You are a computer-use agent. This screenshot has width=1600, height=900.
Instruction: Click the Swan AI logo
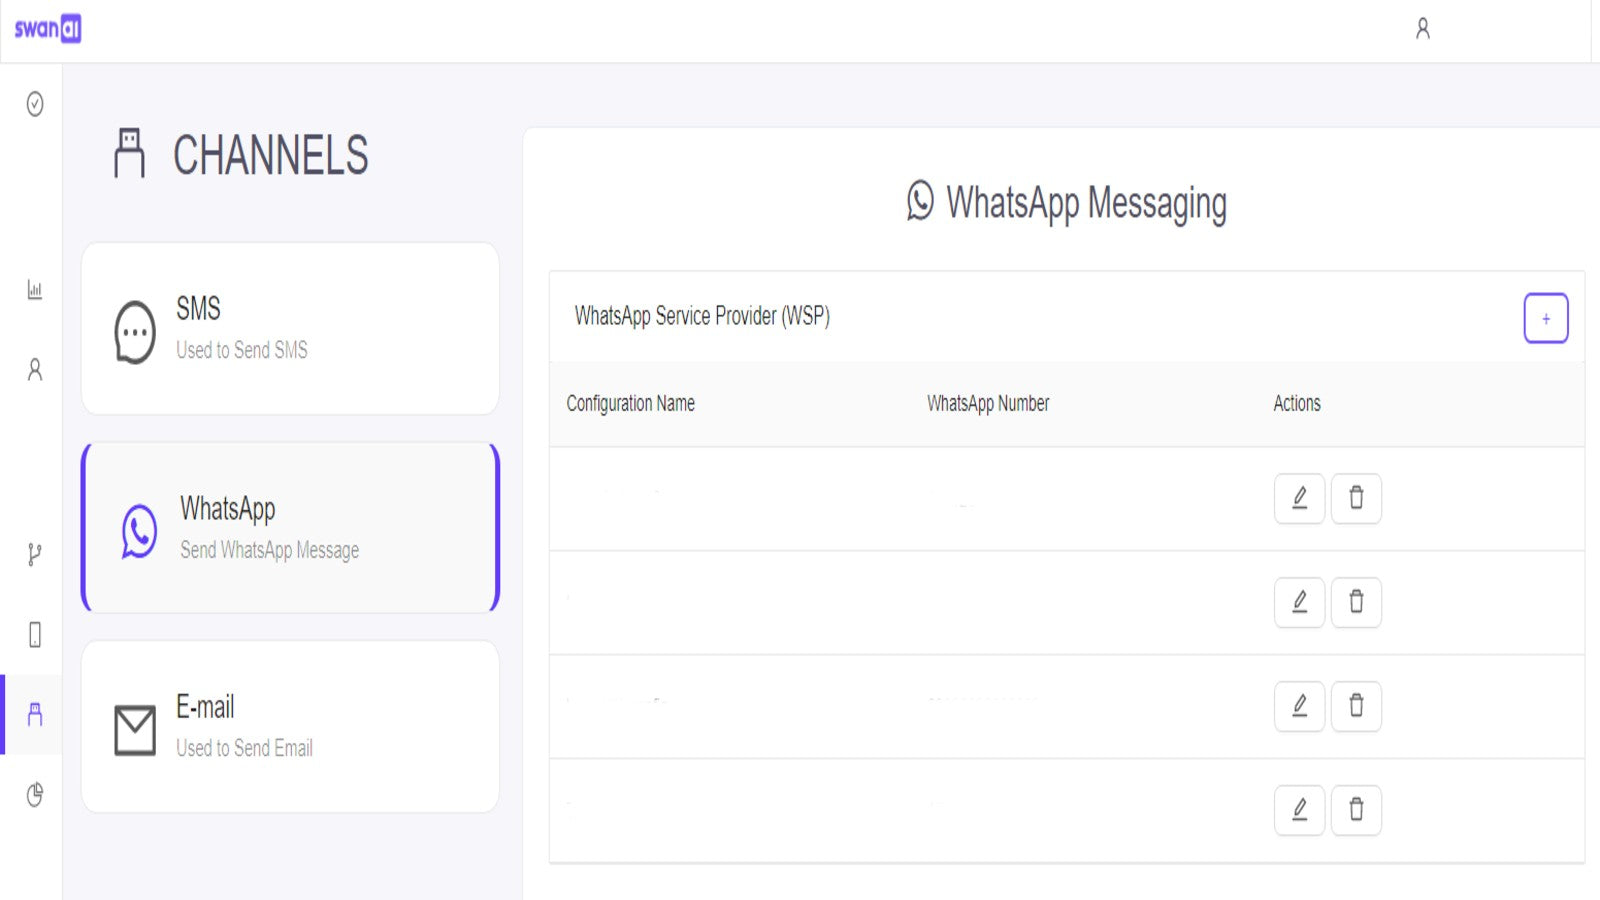tap(47, 29)
